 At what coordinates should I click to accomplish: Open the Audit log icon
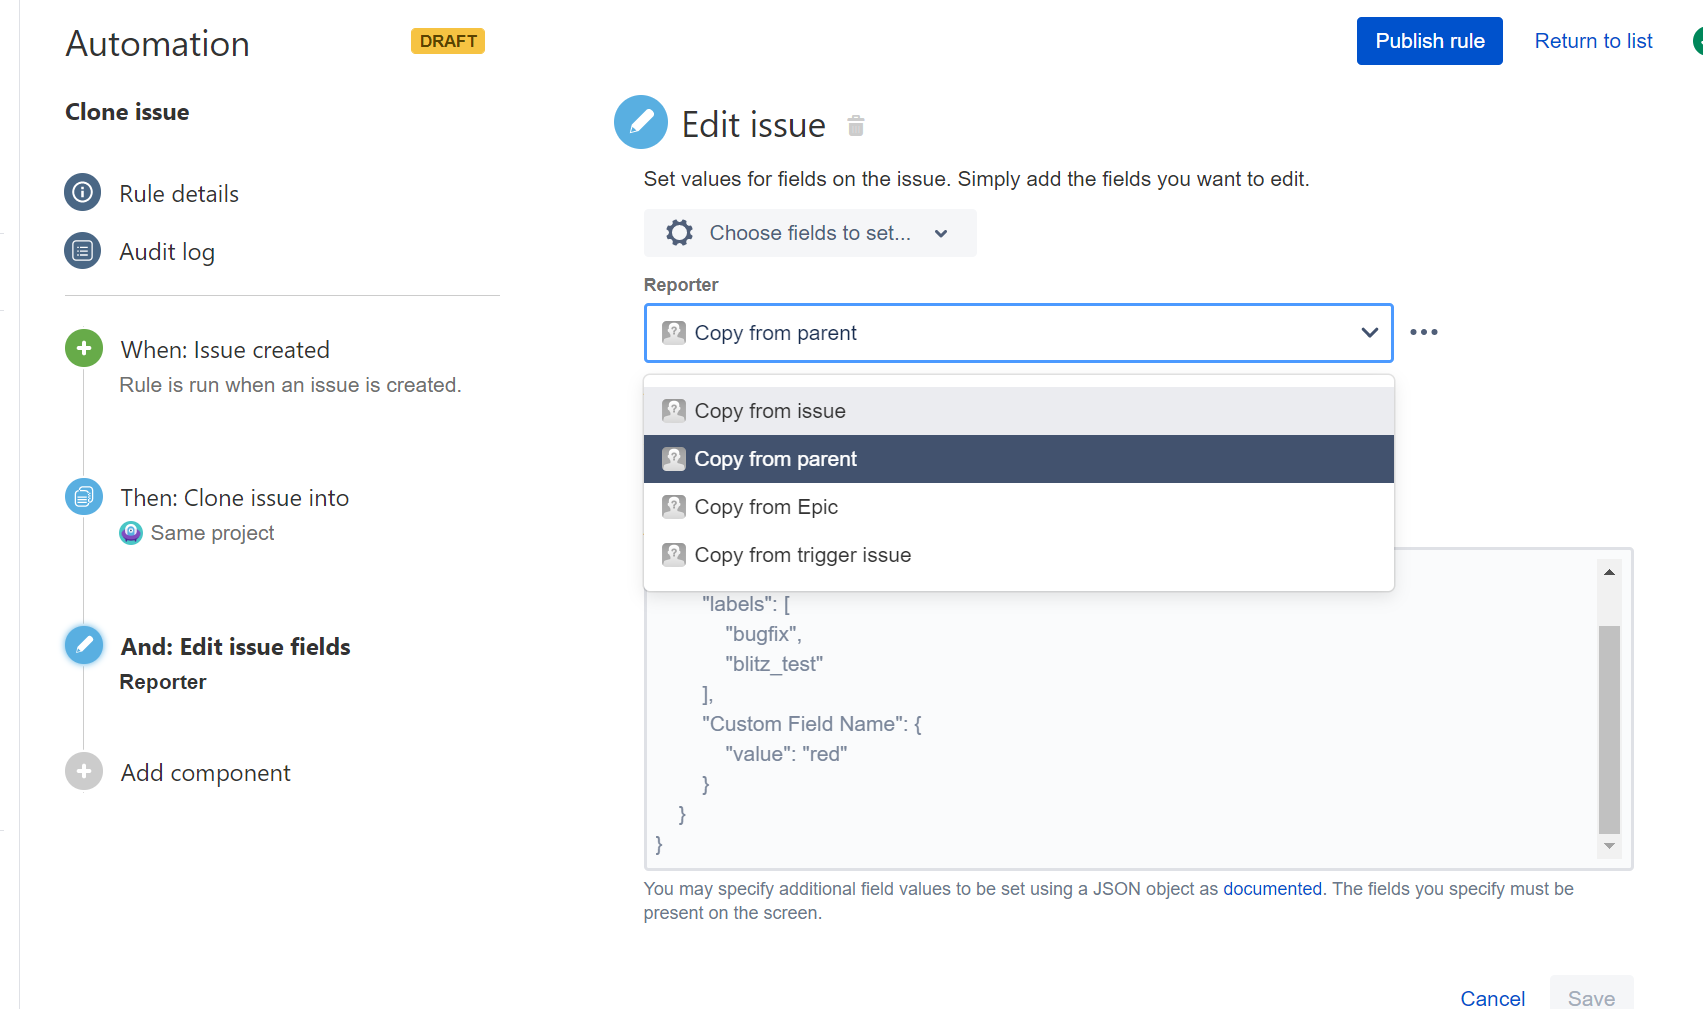pos(83,250)
